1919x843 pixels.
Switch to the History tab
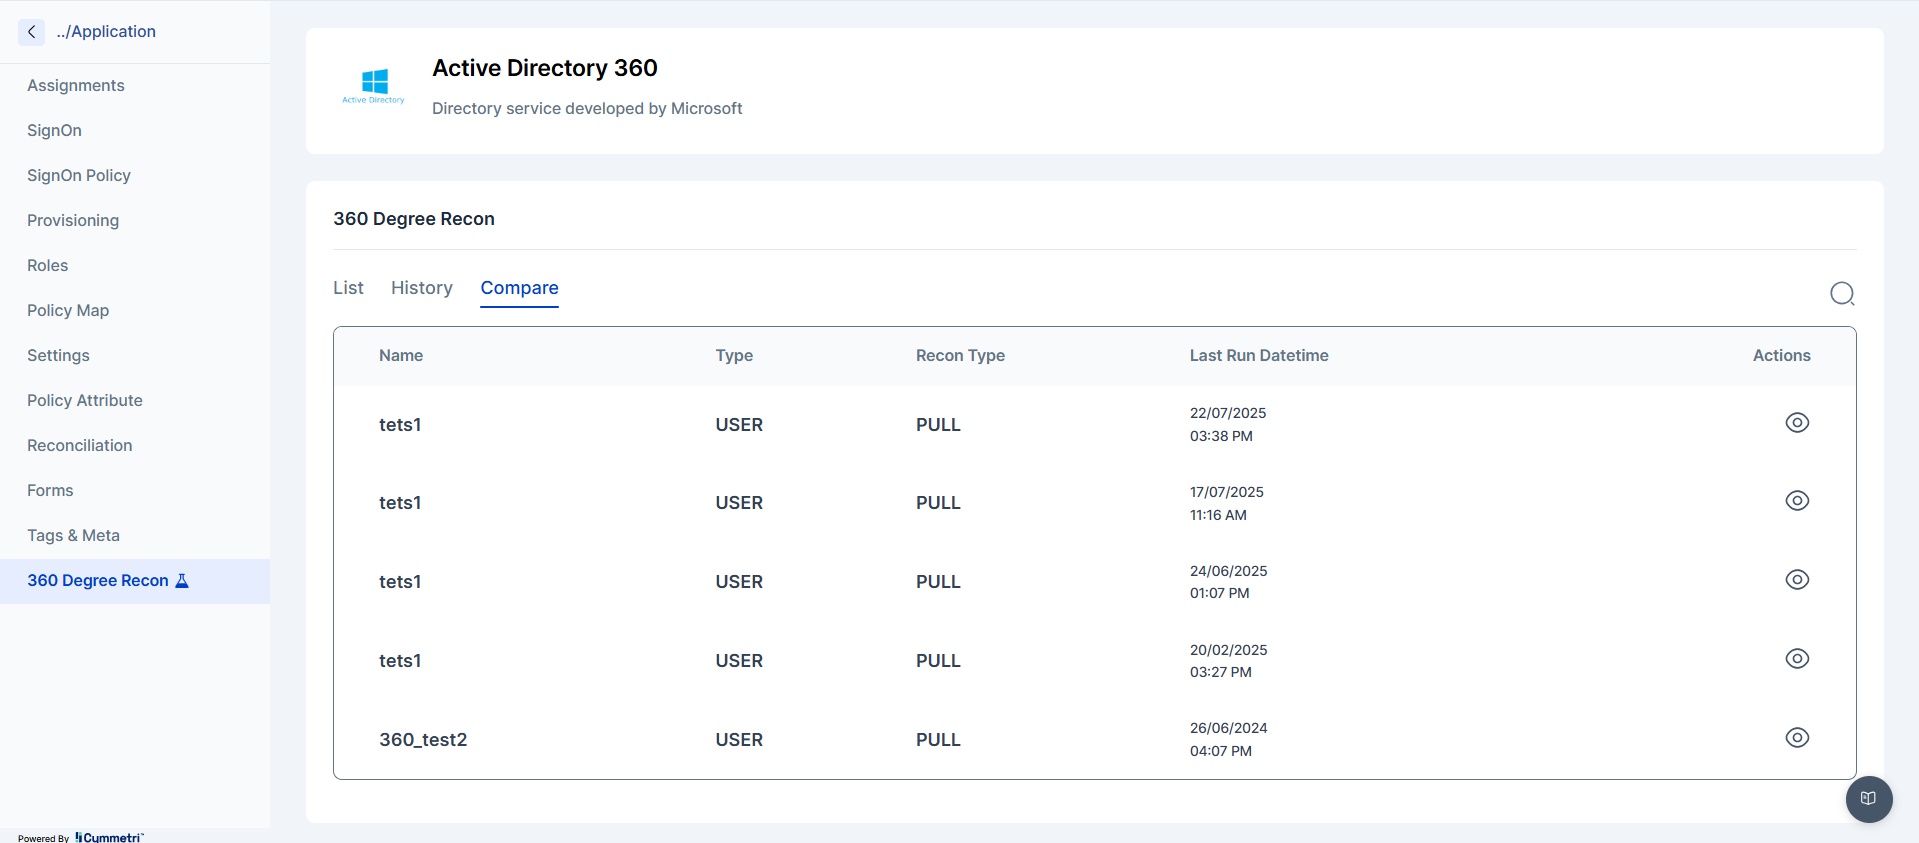pyautogui.click(x=422, y=288)
